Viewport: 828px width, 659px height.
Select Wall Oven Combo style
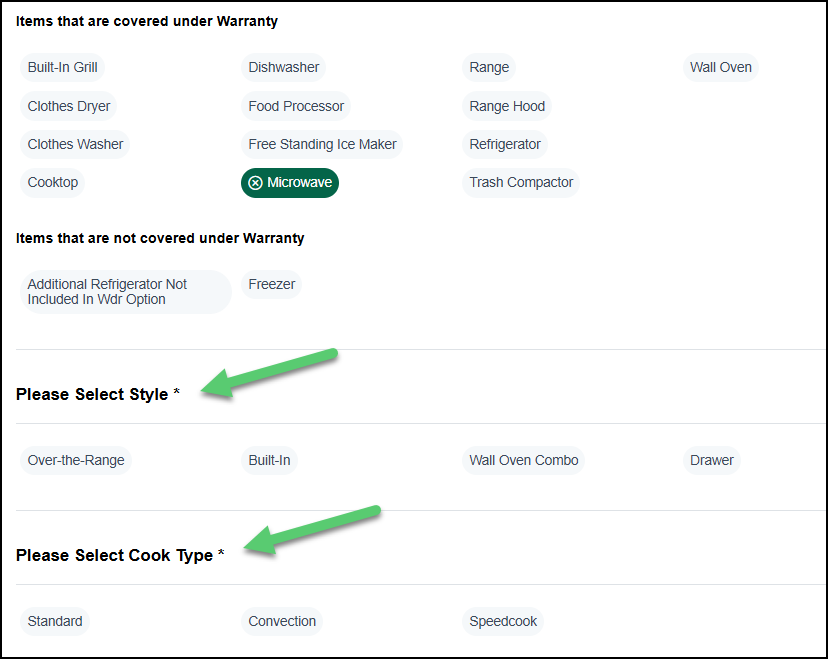coord(524,460)
